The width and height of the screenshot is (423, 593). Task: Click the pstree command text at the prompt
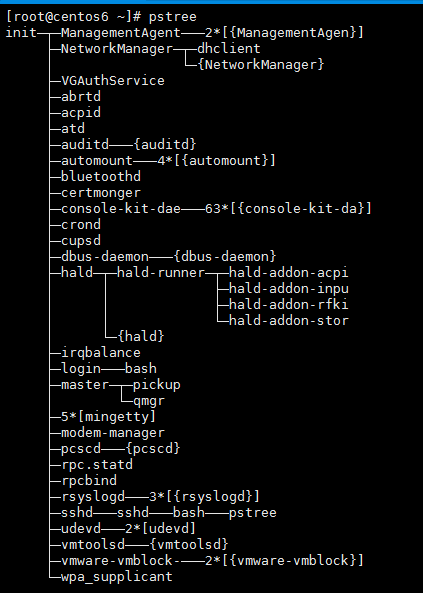pos(173,17)
